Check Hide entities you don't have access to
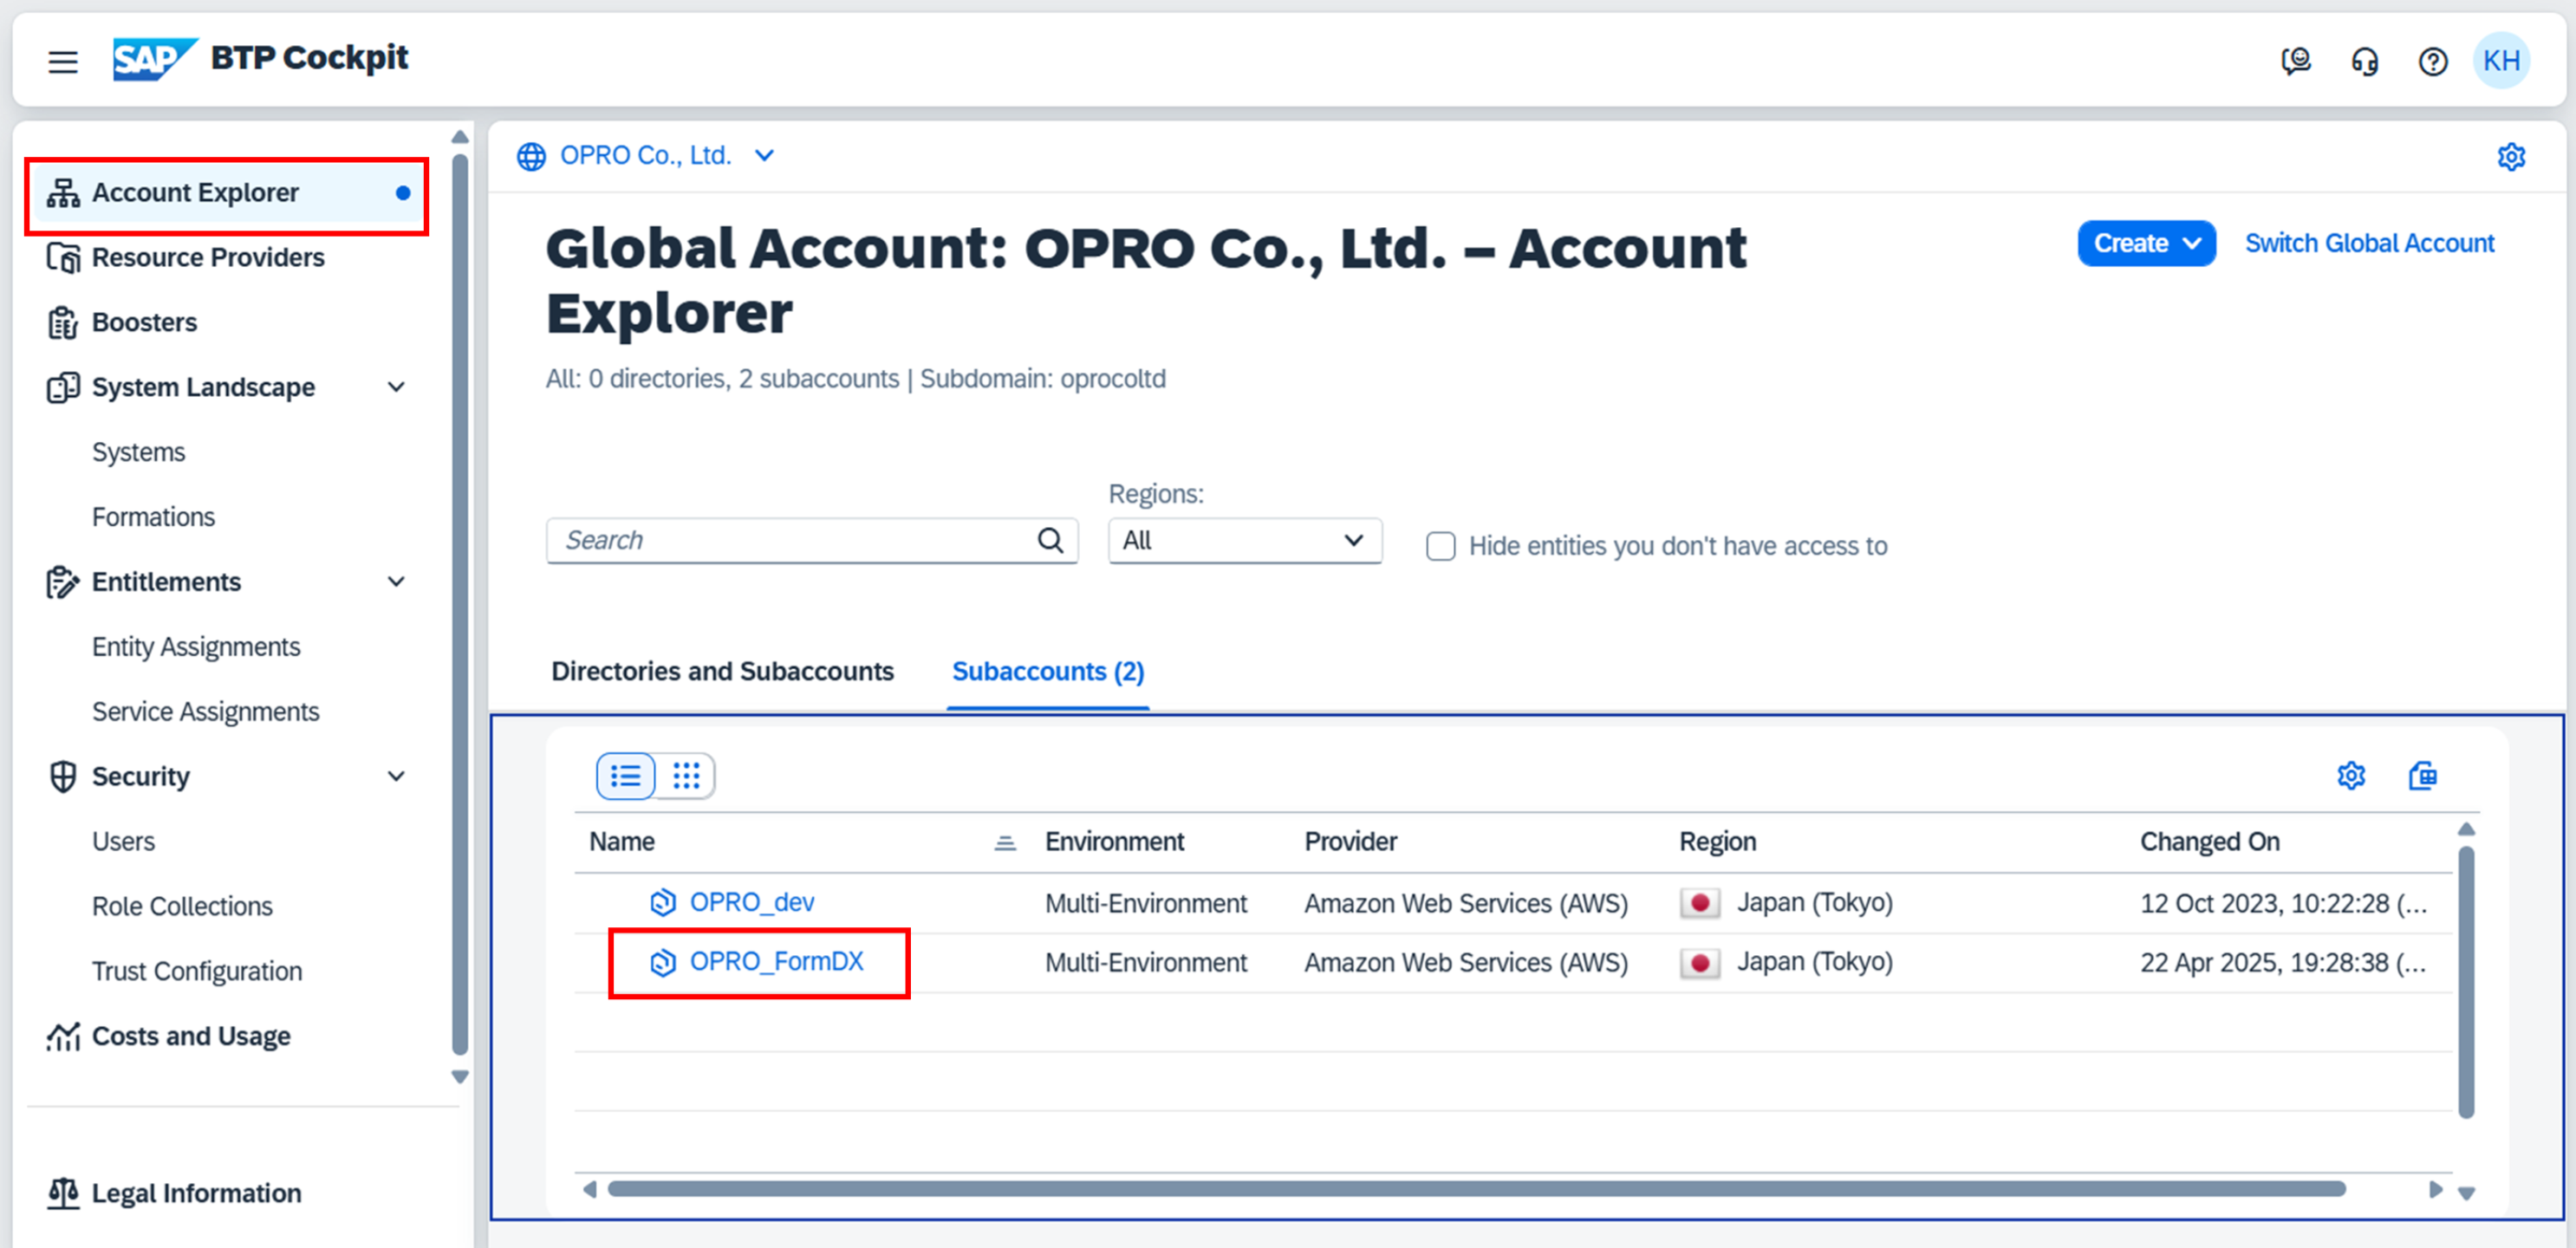Viewport: 2576px width, 1248px height. pos(1440,546)
